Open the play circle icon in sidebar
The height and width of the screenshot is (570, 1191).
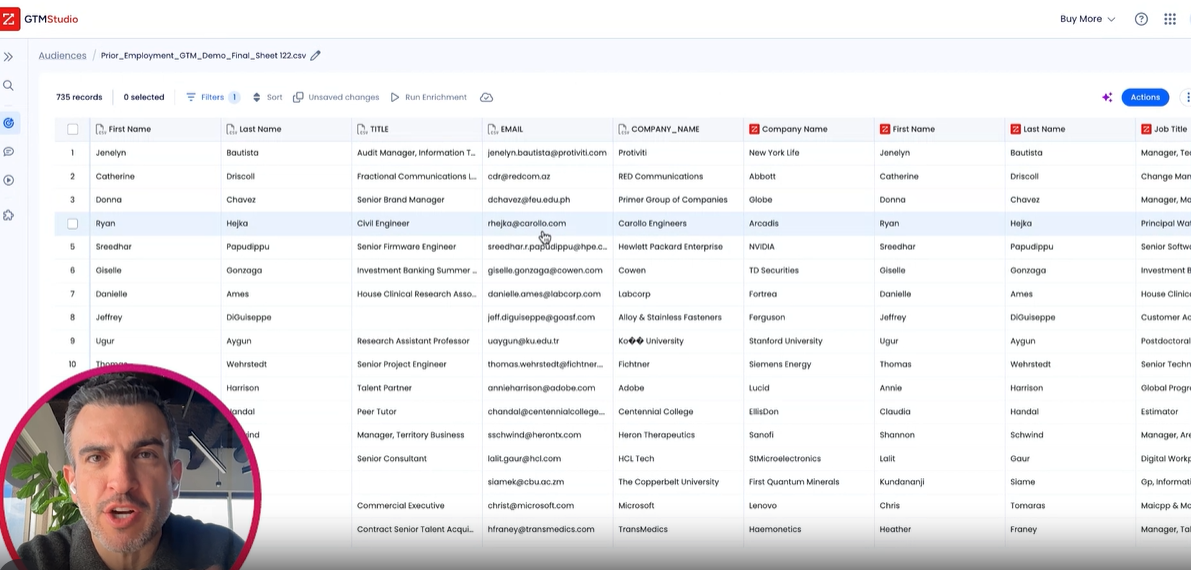8,180
